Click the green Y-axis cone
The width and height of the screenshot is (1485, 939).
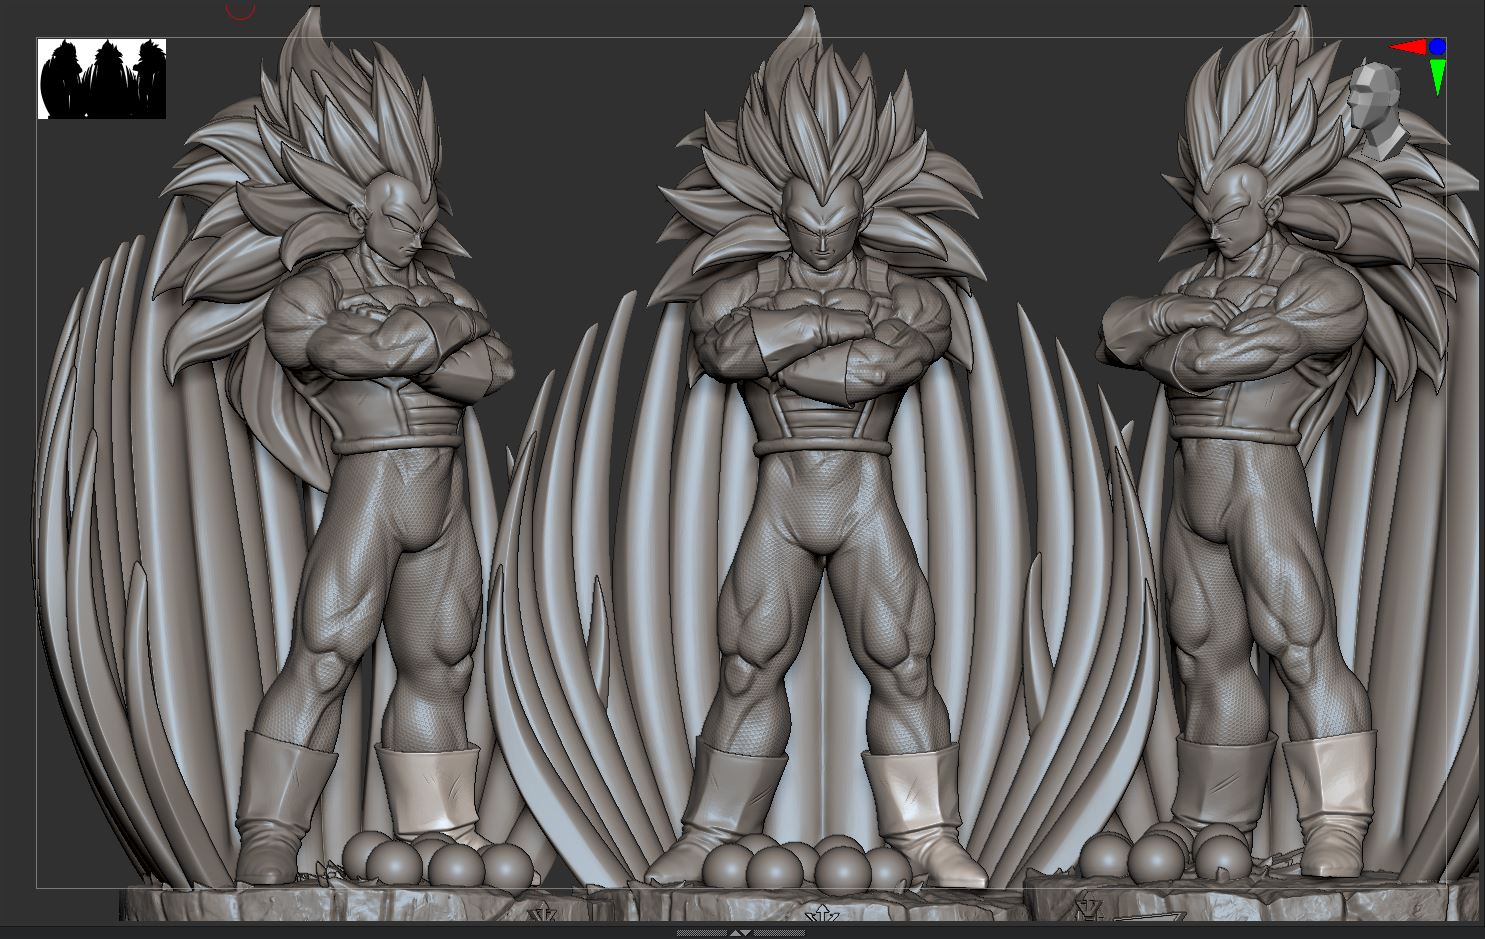(1438, 76)
